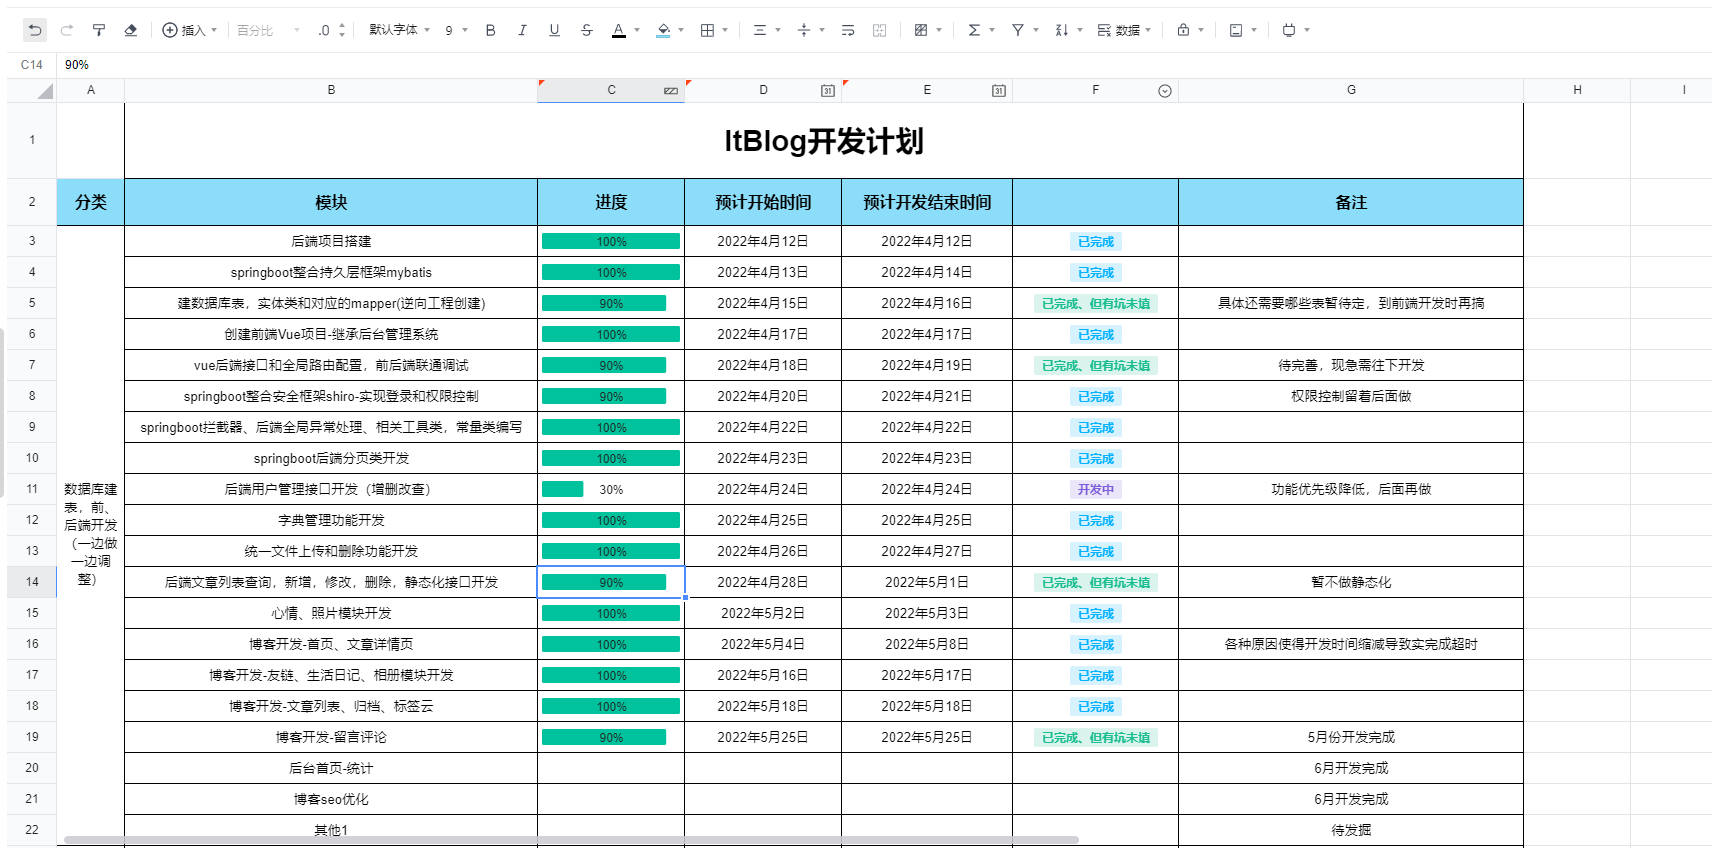Screen dimensions: 1712x848
Task: Click the vertical alignment icon
Action: [804, 30]
